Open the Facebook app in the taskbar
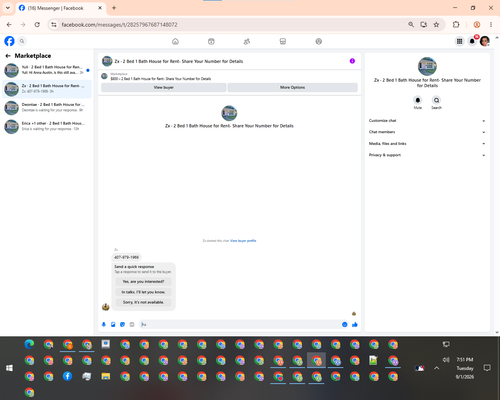This screenshot has width=500, height=400. tap(67, 376)
